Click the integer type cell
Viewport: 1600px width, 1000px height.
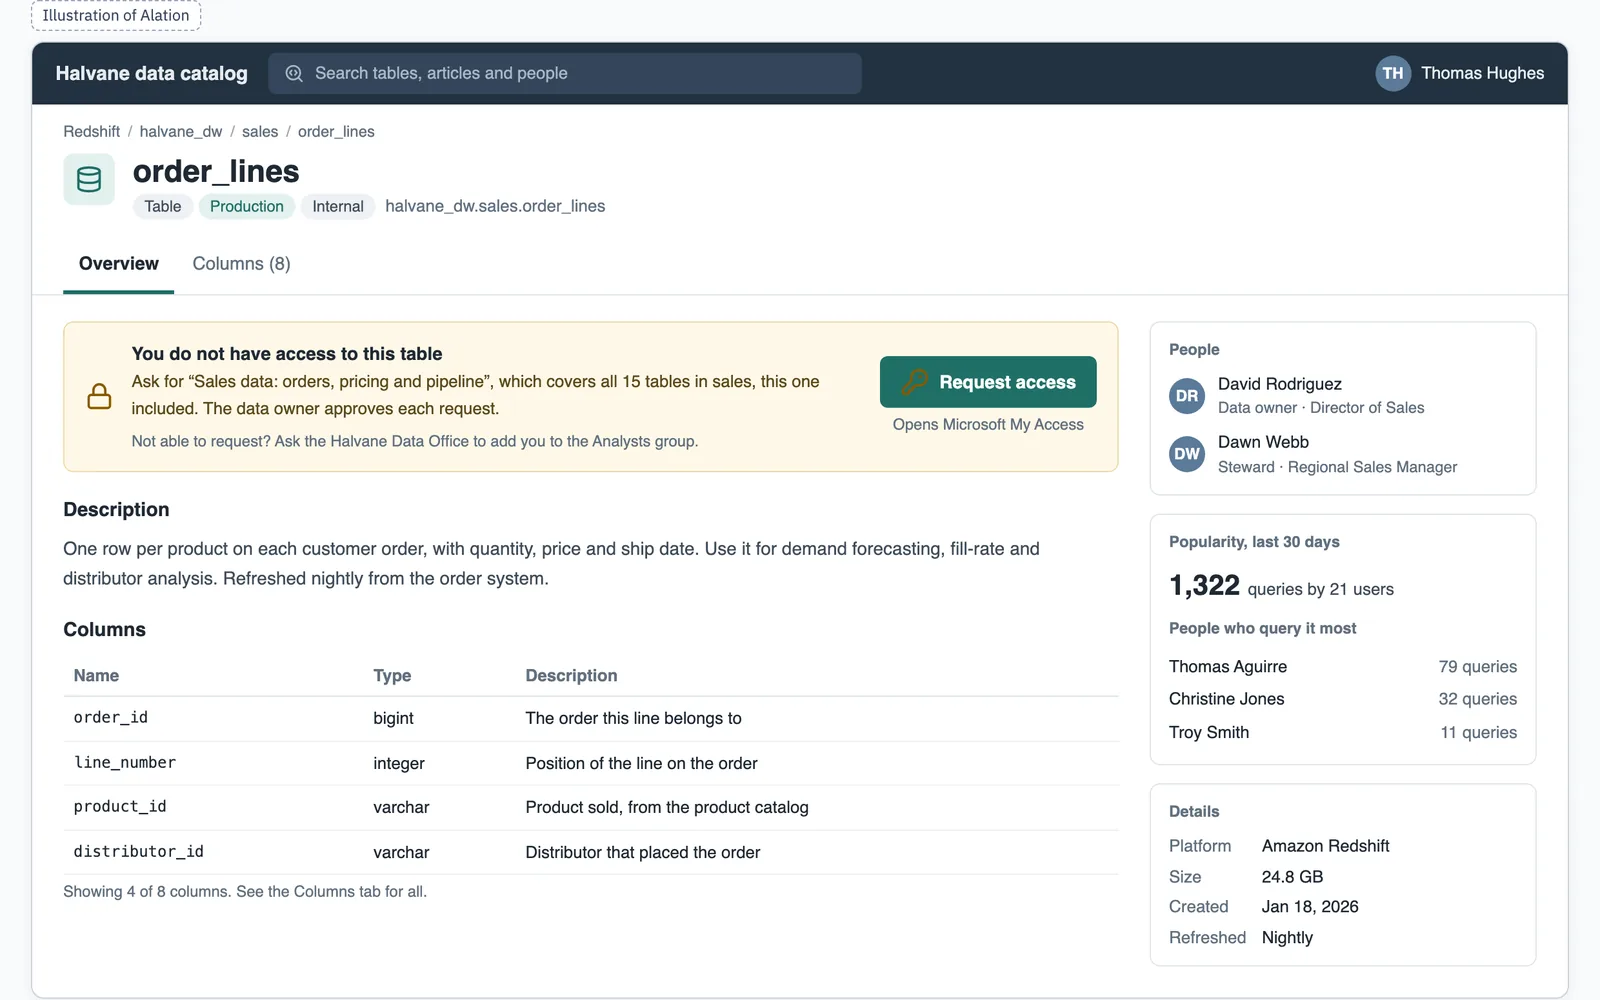pyautogui.click(x=399, y=763)
